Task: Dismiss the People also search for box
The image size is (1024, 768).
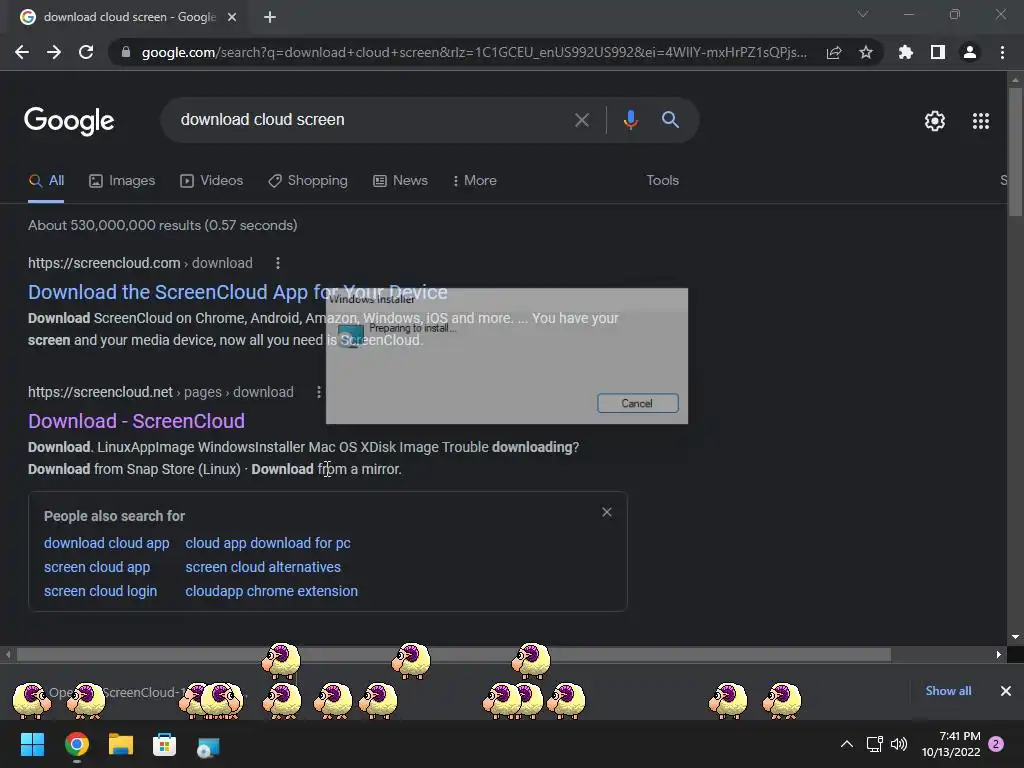Action: point(607,512)
